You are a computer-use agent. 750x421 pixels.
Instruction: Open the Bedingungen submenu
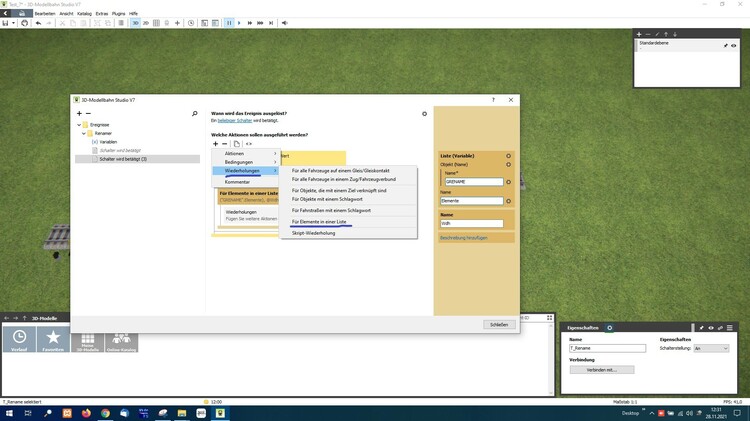pos(245,162)
